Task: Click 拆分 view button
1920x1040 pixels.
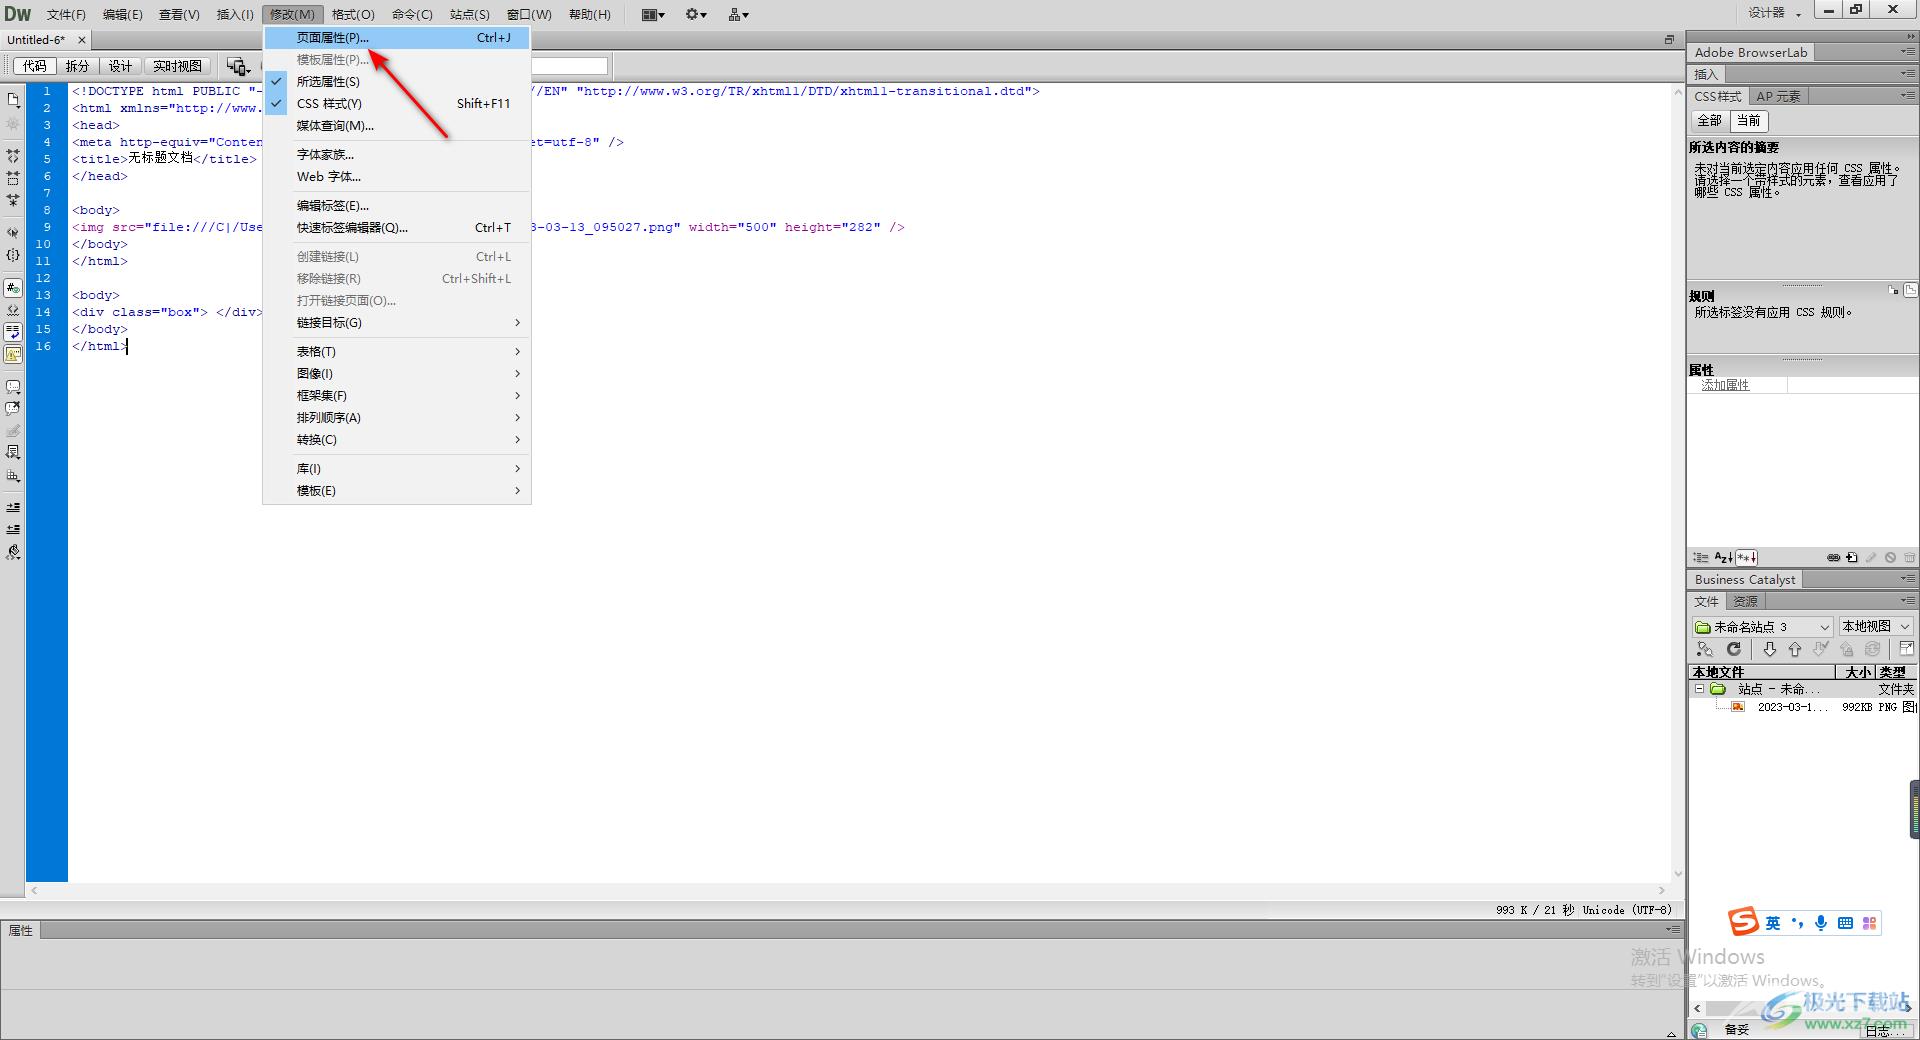Action: (77, 66)
